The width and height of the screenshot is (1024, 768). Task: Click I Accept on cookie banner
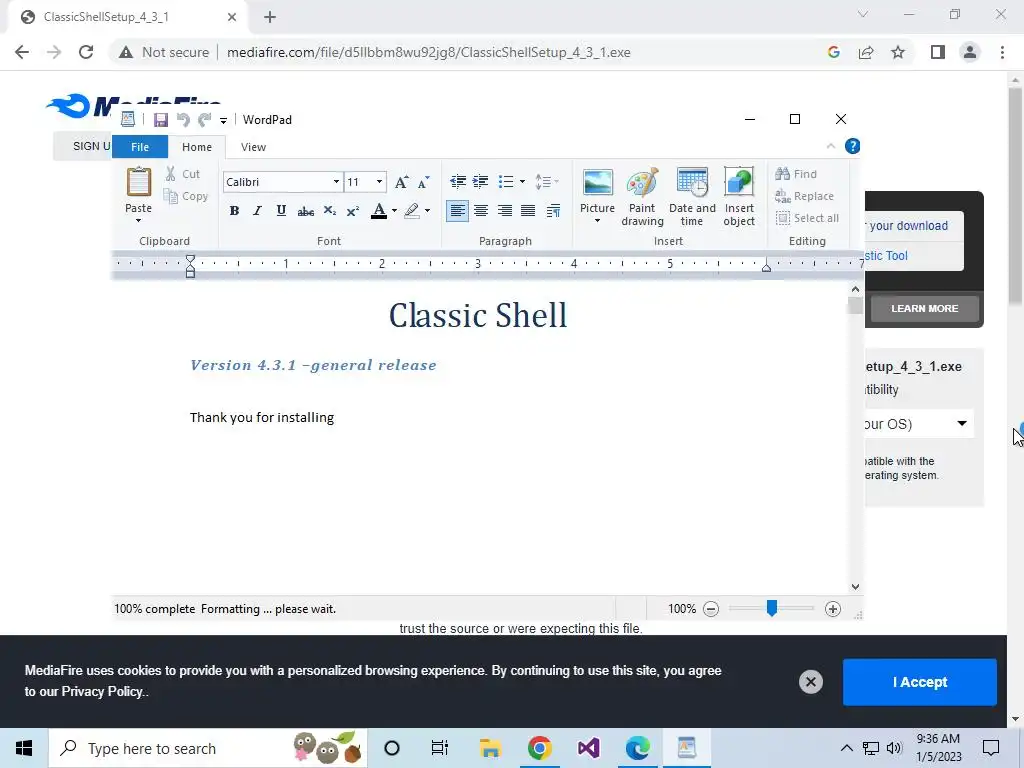point(920,682)
